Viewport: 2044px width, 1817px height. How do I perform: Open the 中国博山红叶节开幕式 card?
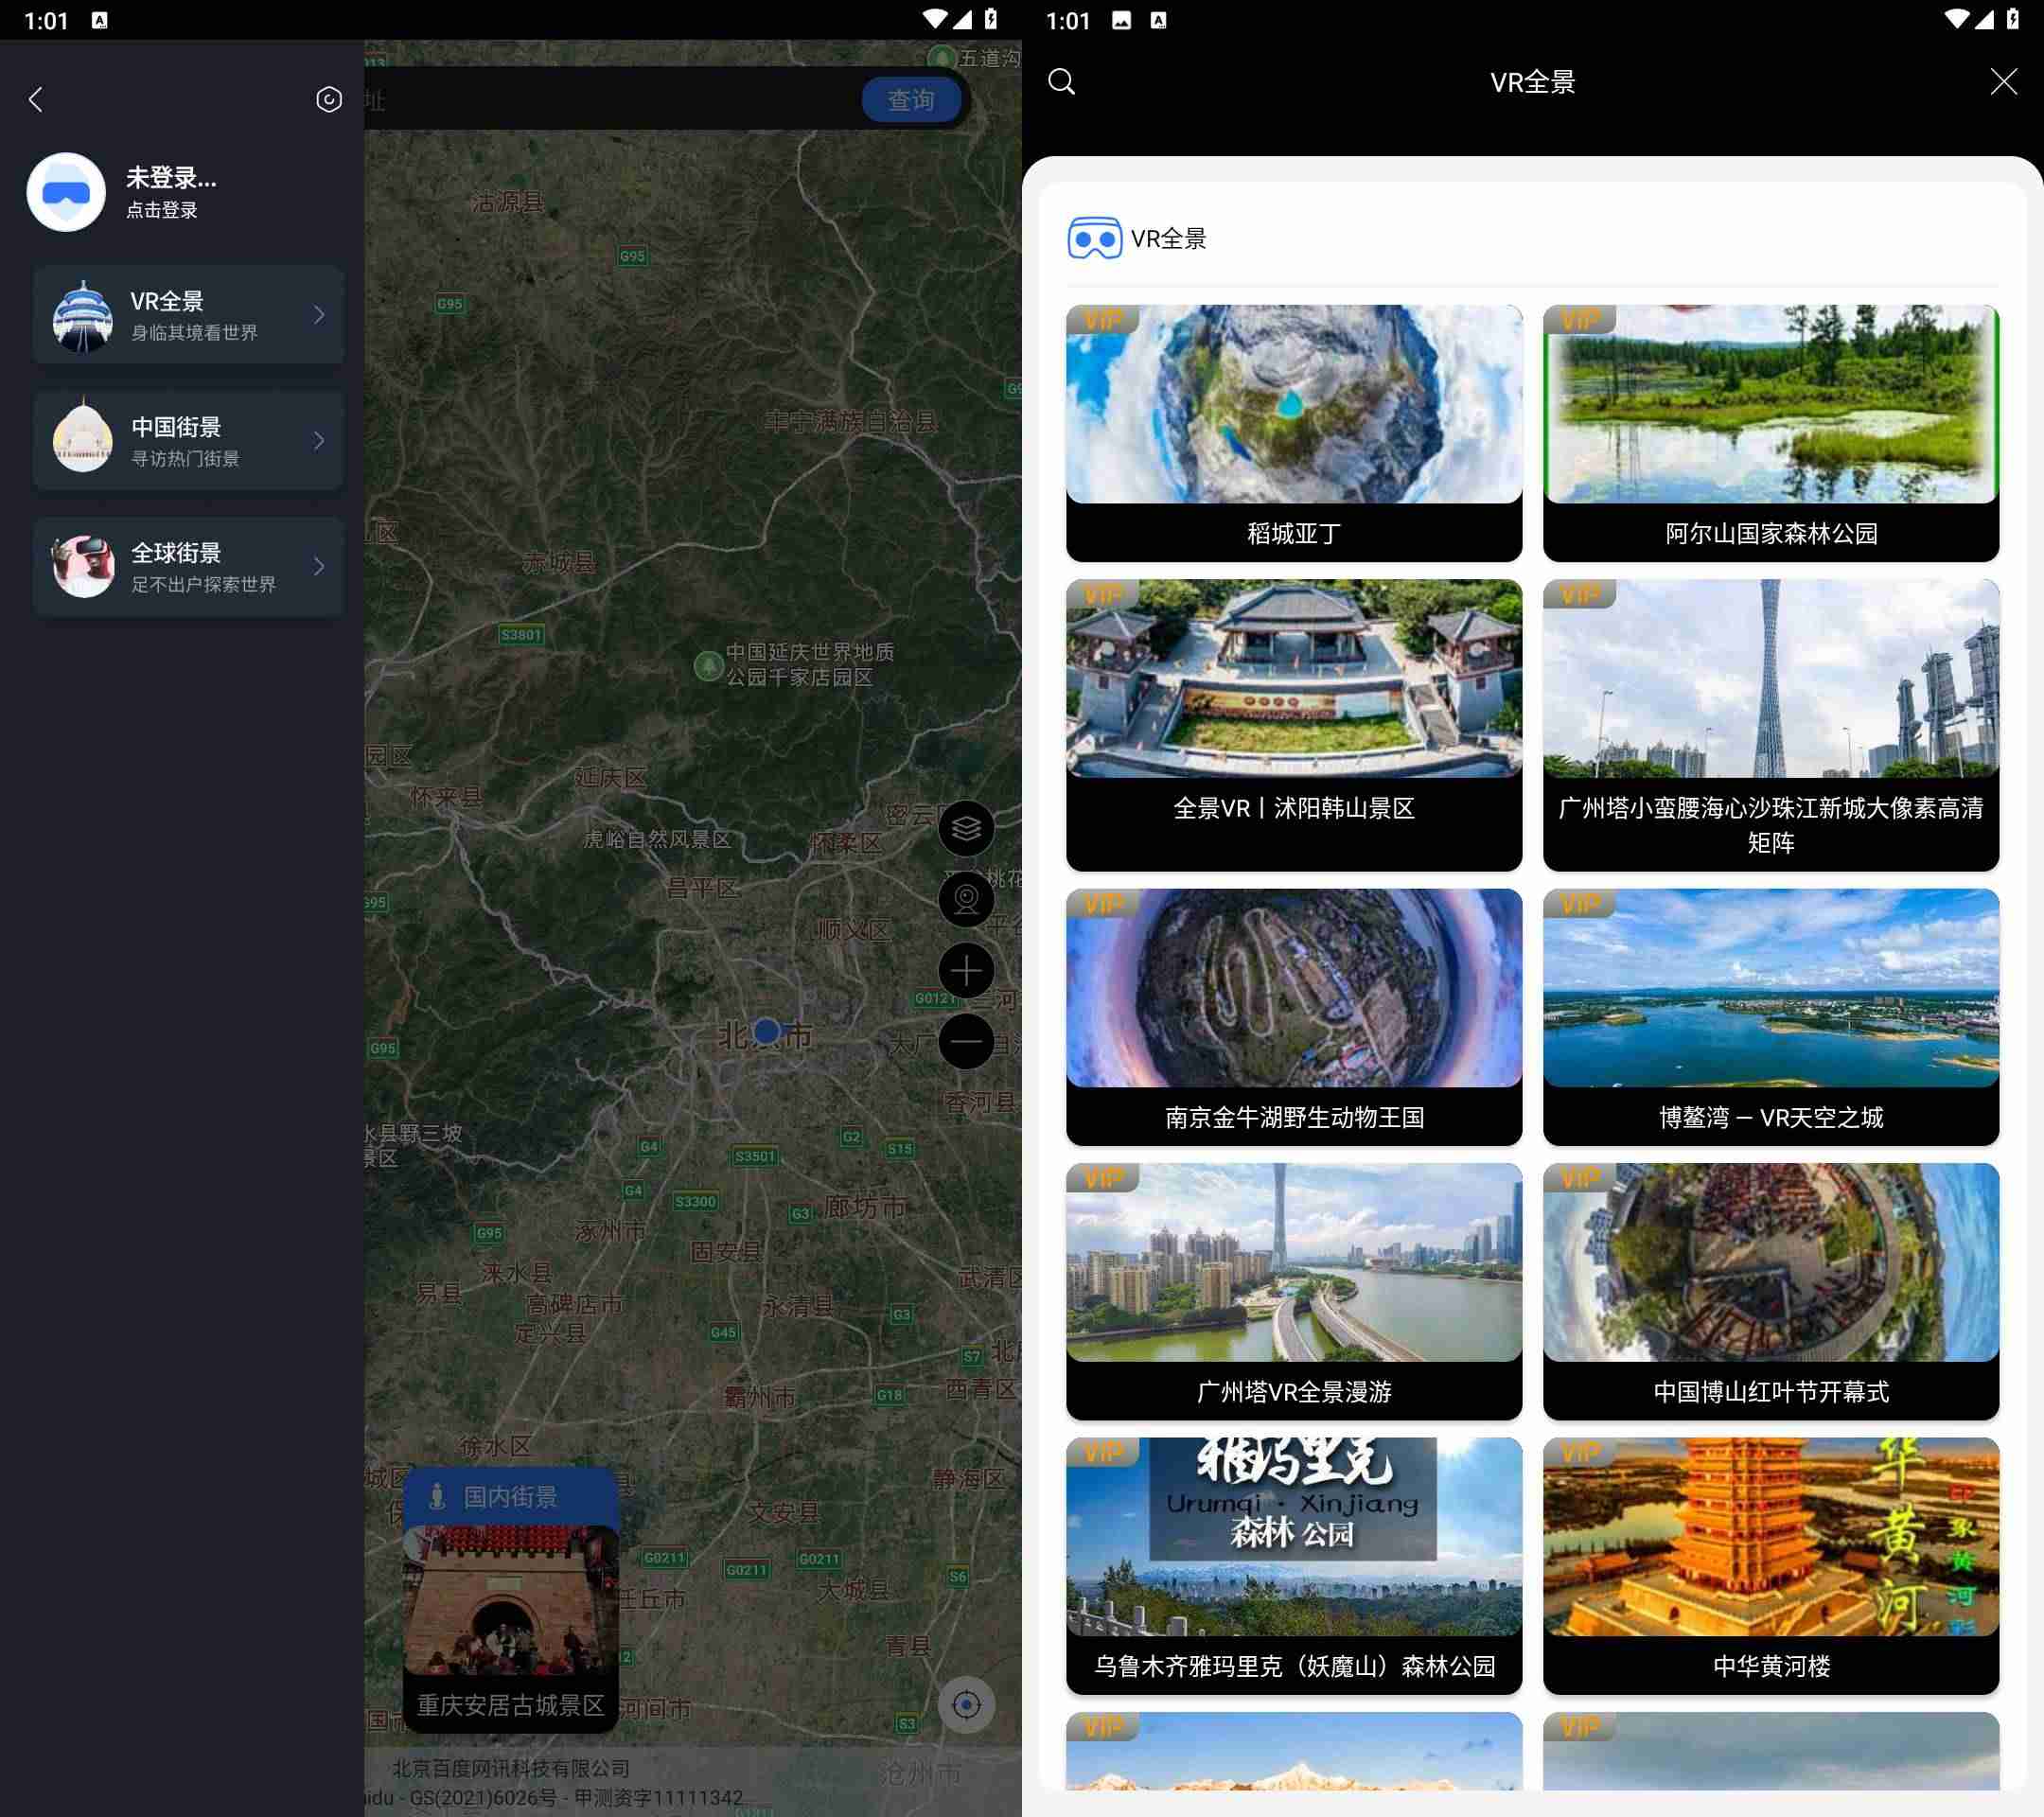1771,1291
